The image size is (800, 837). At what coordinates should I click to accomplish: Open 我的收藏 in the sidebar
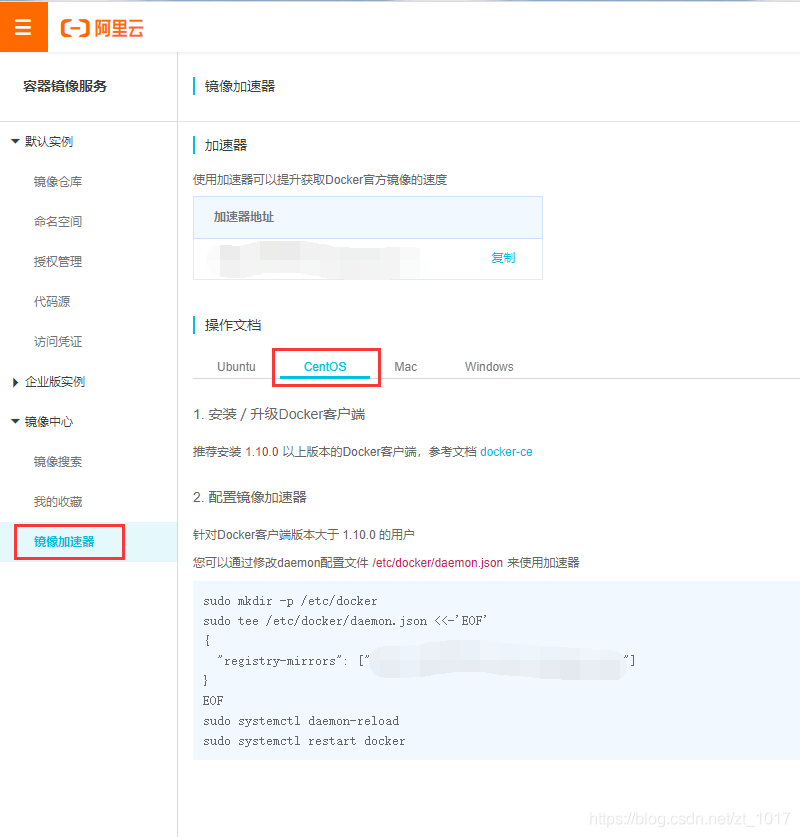coord(58,502)
